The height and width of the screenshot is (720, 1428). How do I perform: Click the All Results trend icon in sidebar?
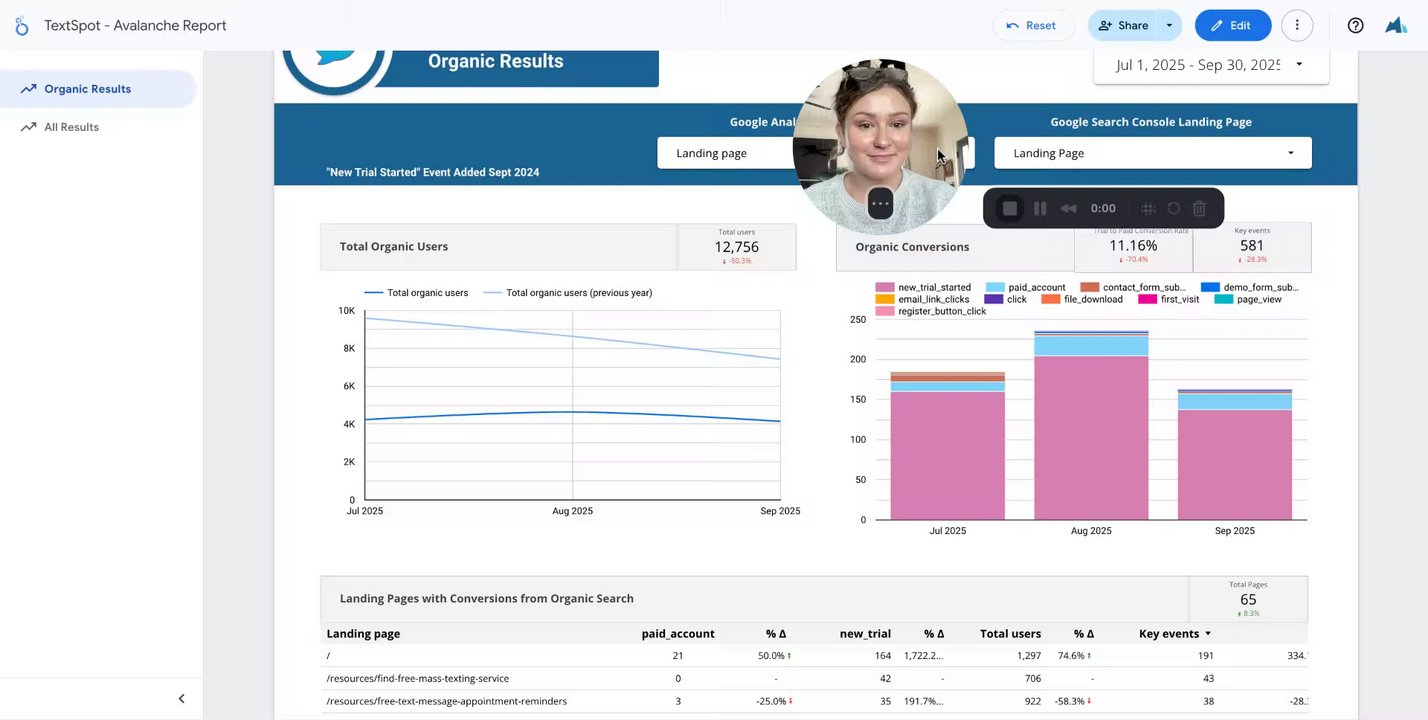[x=28, y=127]
